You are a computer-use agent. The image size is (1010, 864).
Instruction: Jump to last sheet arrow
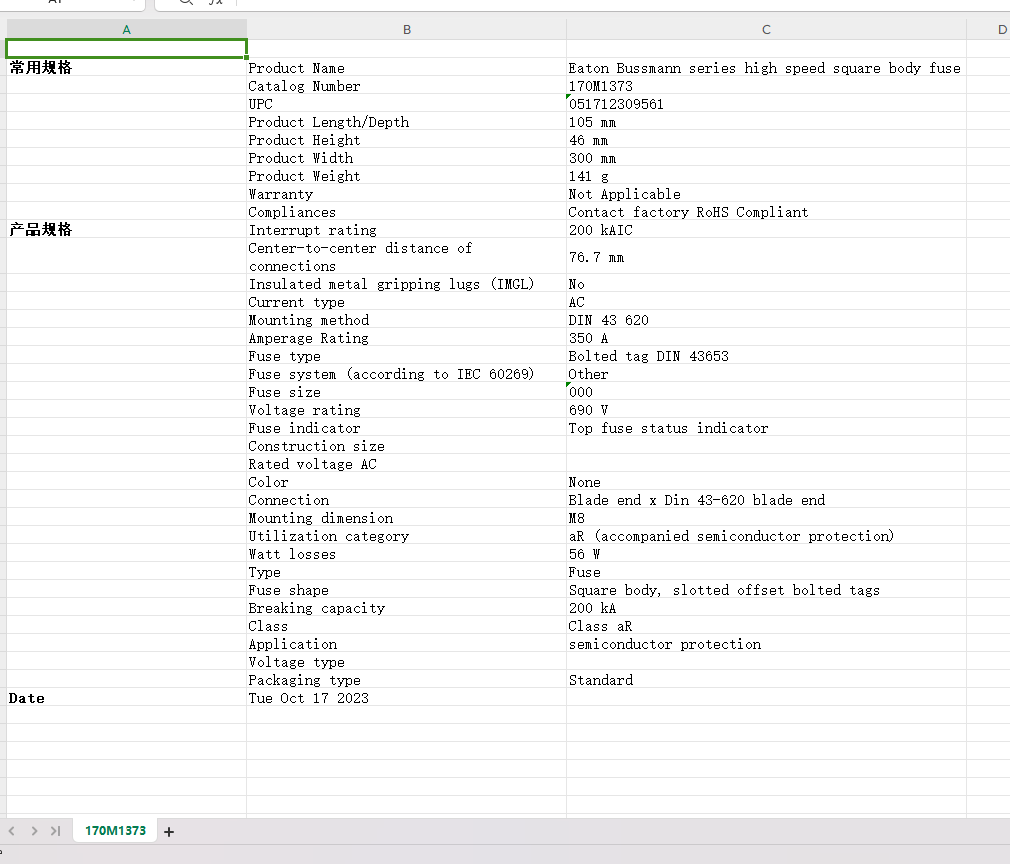coord(56,831)
